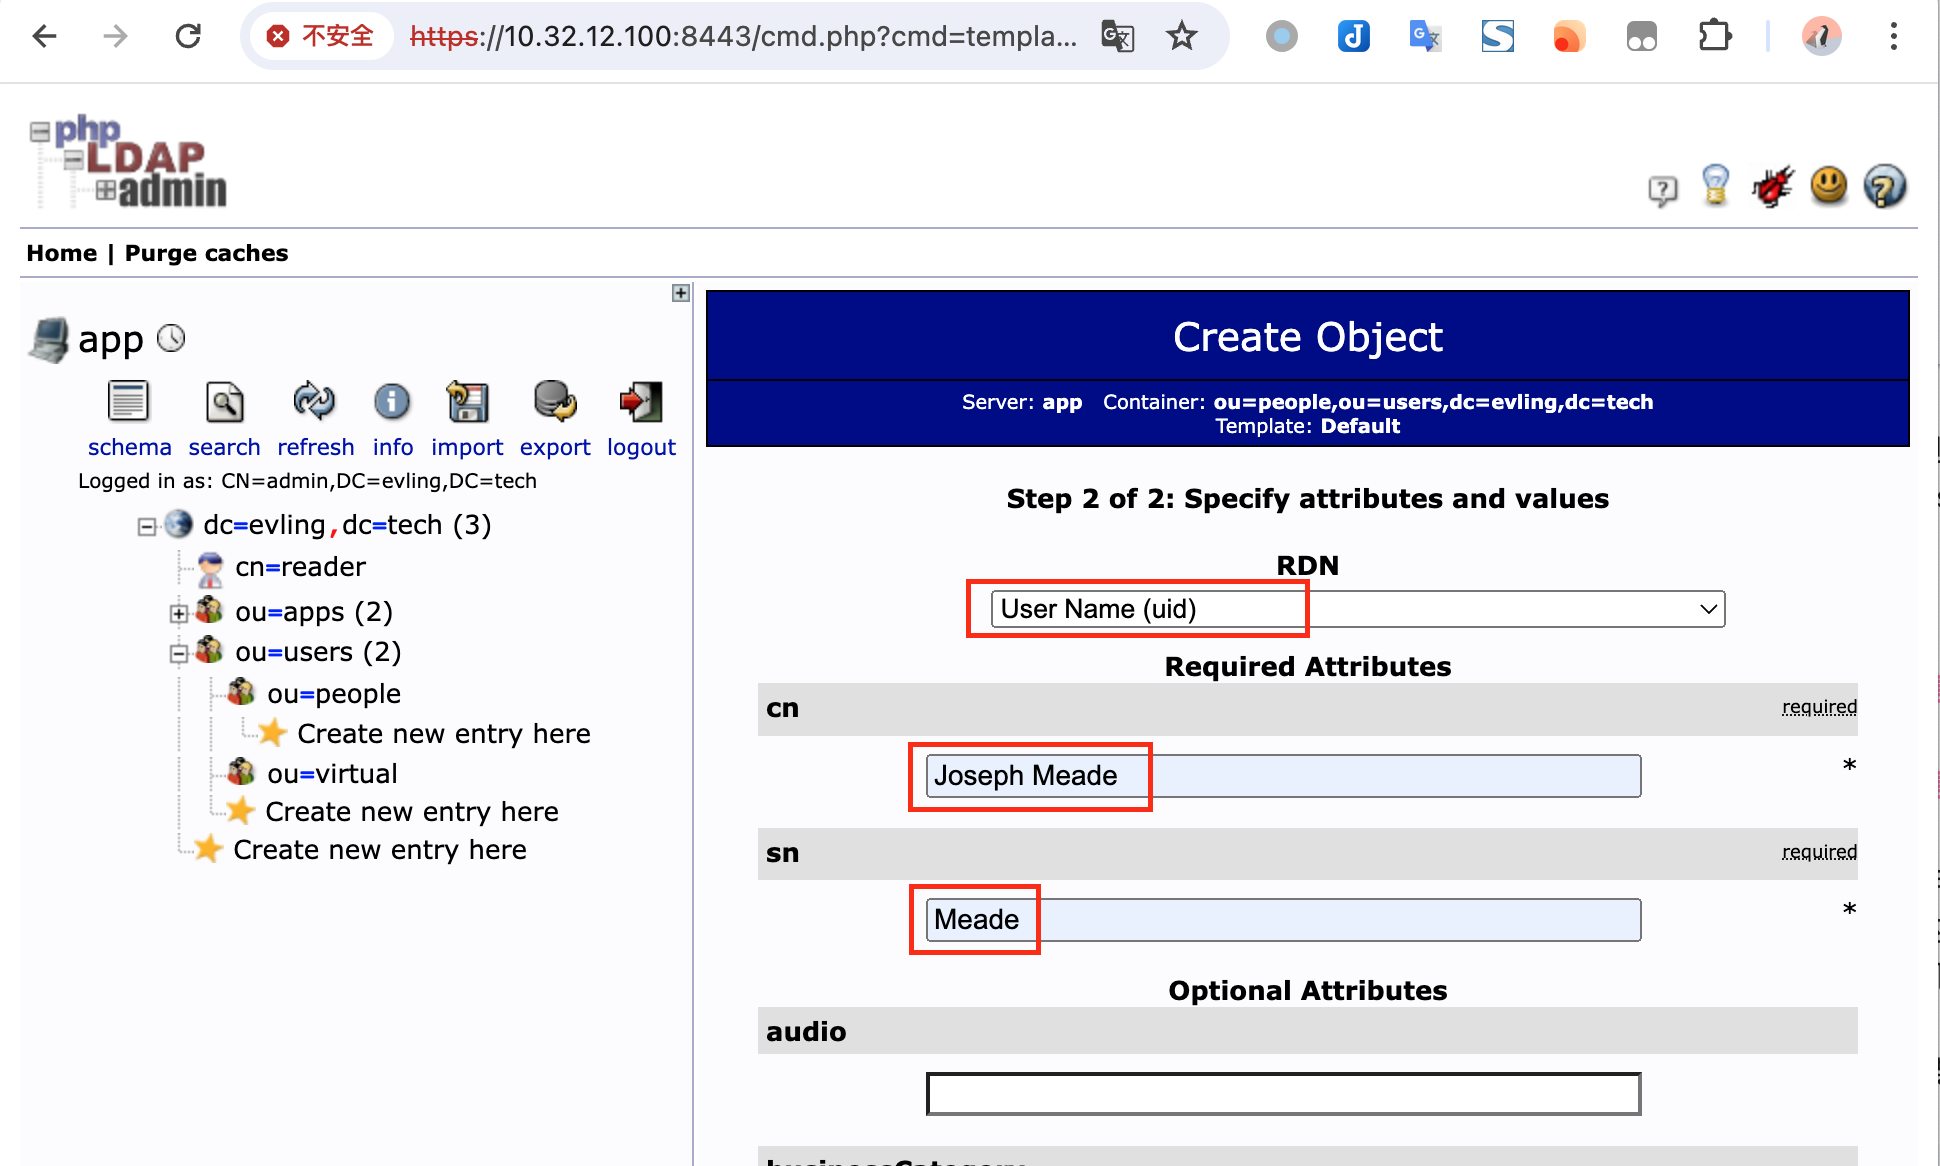Select the ou=apps (2) entry
The width and height of the screenshot is (1940, 1166).
[314, 611]
